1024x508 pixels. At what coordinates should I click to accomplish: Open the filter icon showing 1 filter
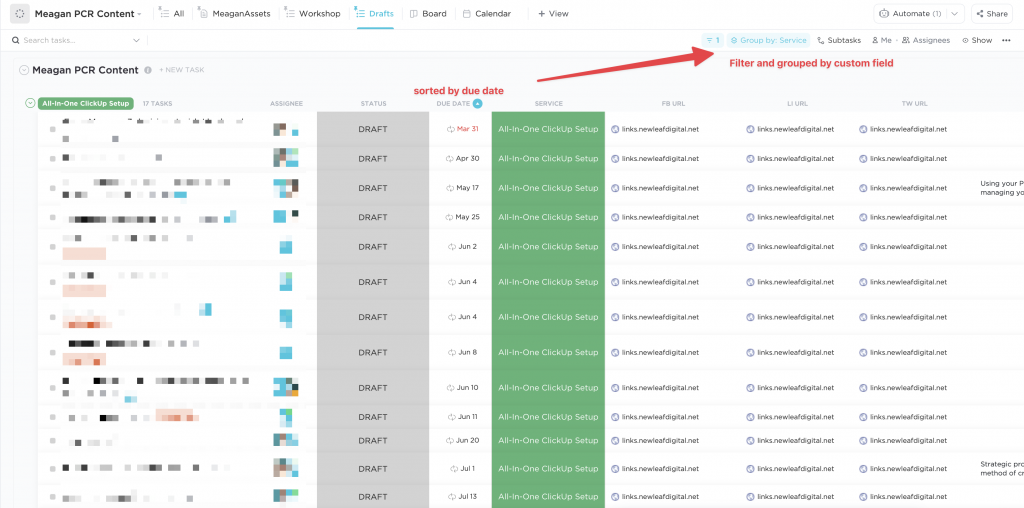(x=712, y=40)
